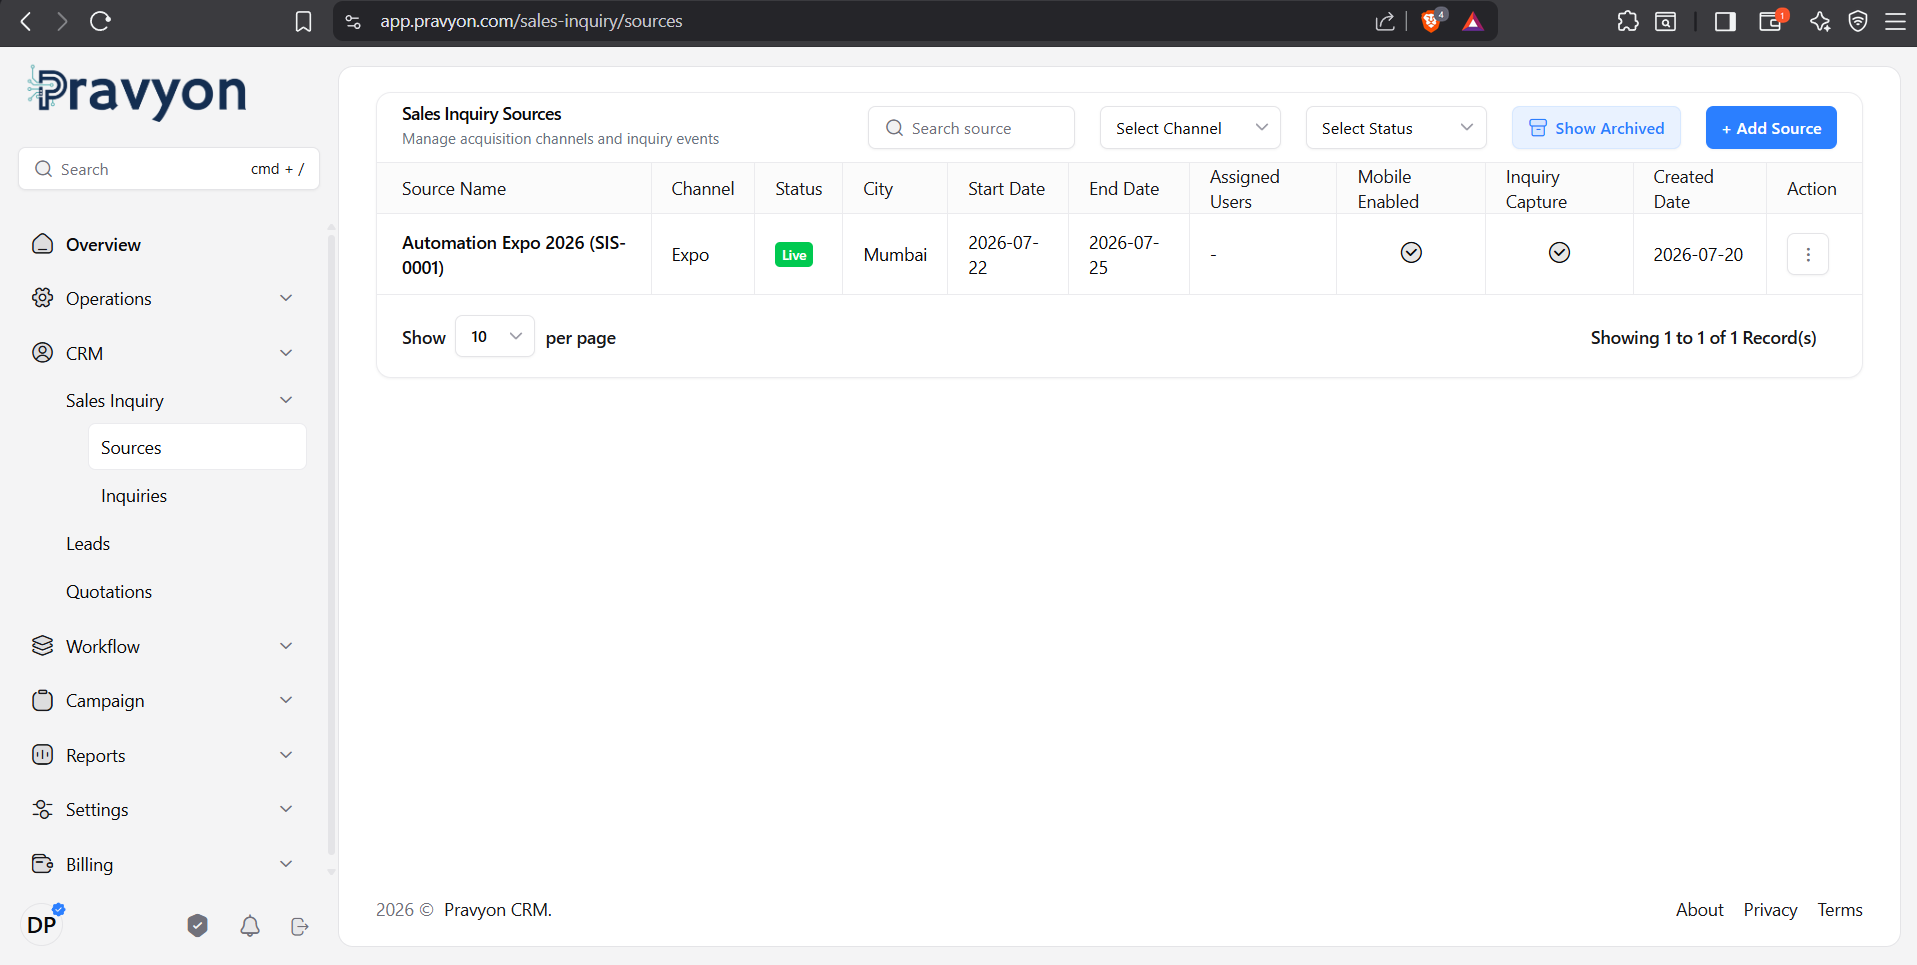This screenshot has height=965, width=1917.
Task: Open the Terms link in footer
Action: [x=1839, y=909]
